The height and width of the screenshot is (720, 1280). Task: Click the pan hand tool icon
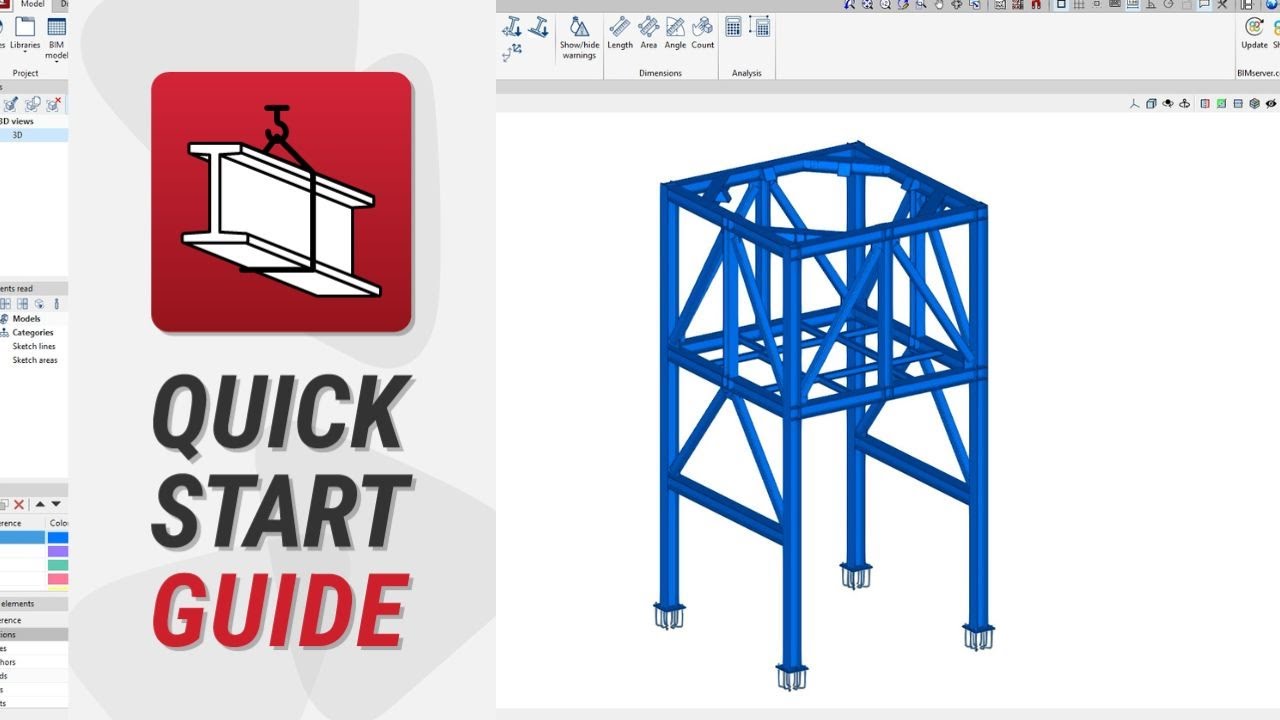[939, 5]
